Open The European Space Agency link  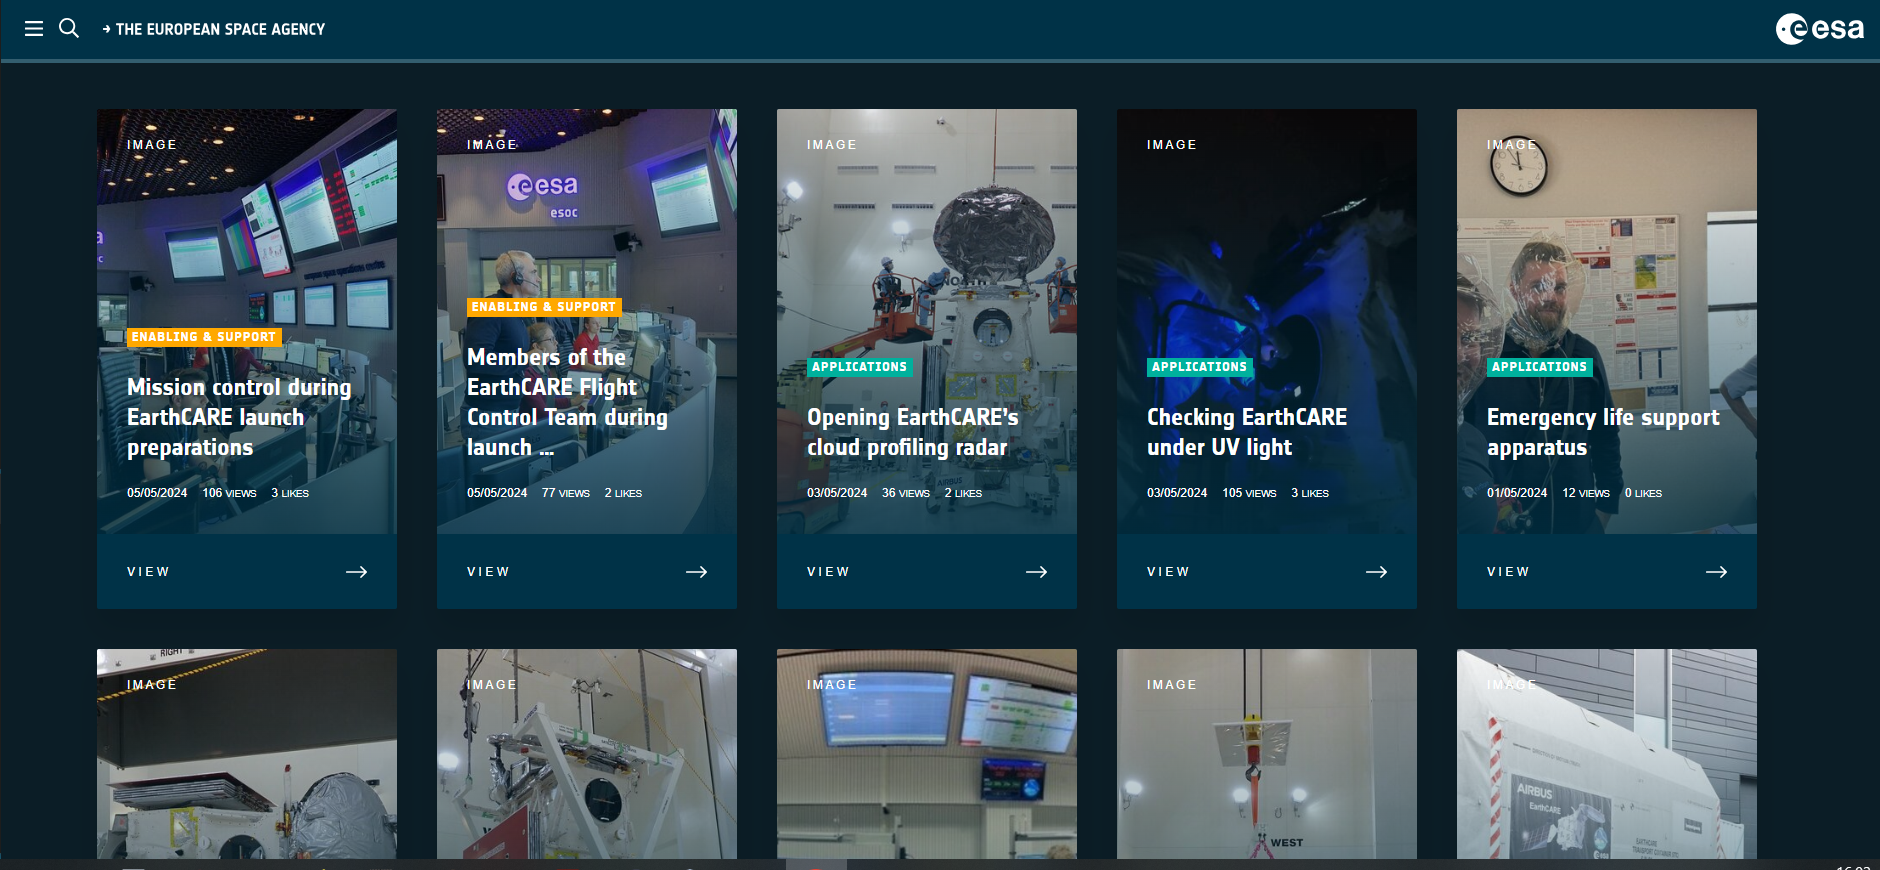coord(214,29)
